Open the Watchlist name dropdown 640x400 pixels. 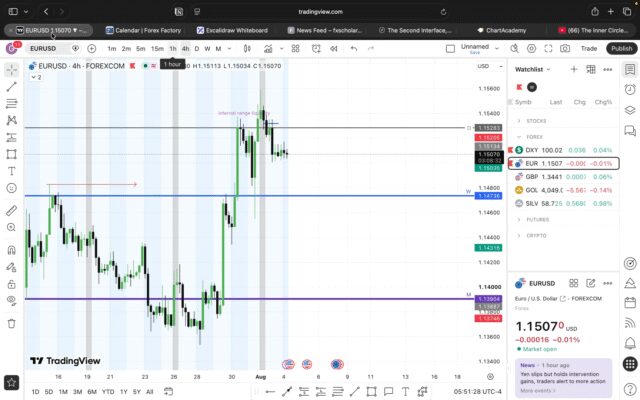point(533,69)
